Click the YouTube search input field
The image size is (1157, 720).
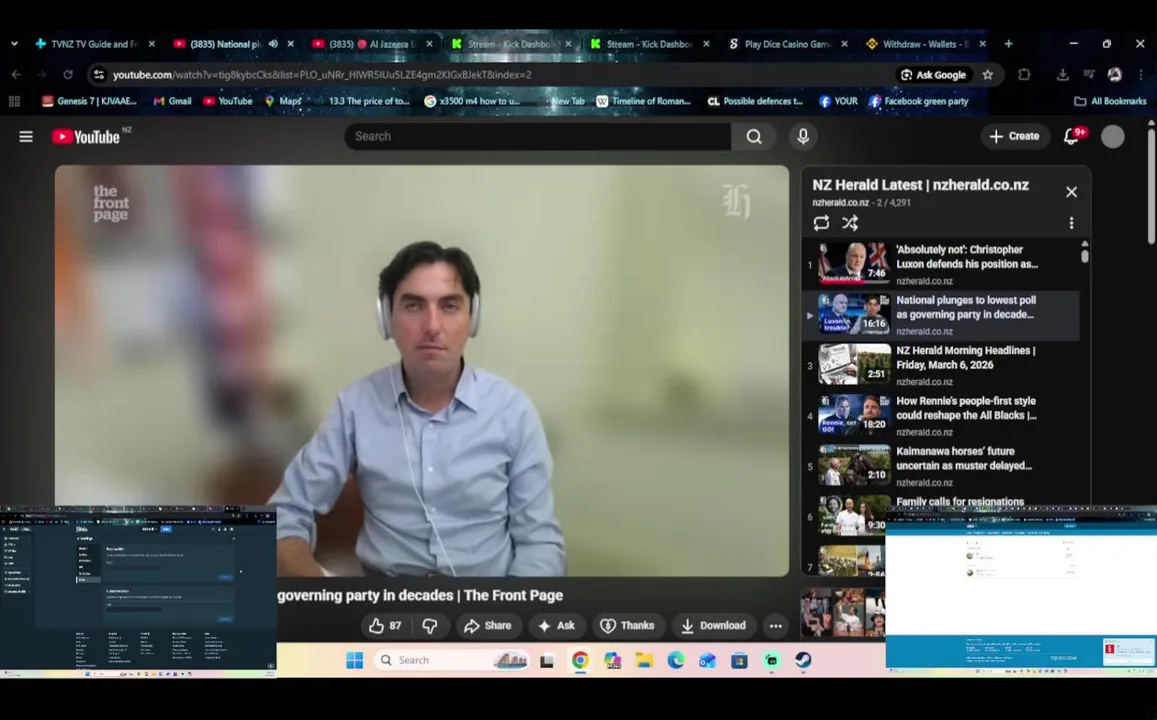coord(538,136)
